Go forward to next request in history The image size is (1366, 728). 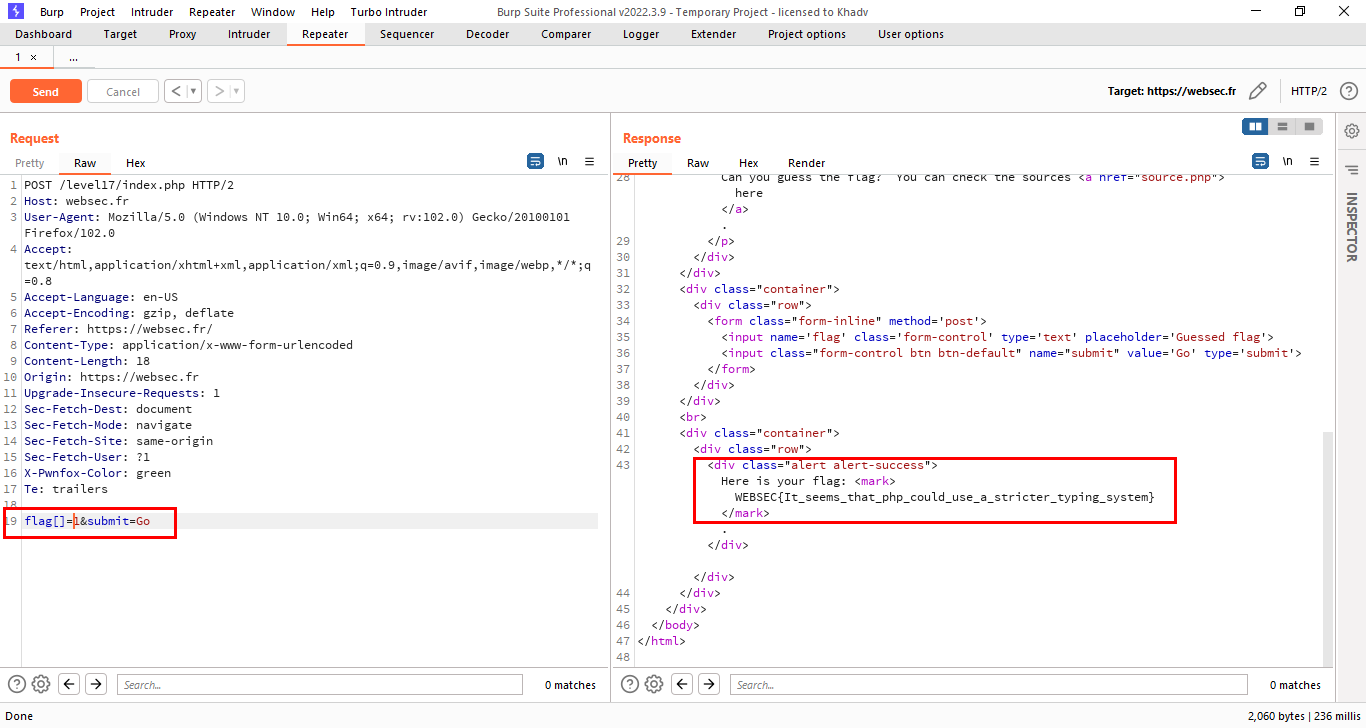219,91
